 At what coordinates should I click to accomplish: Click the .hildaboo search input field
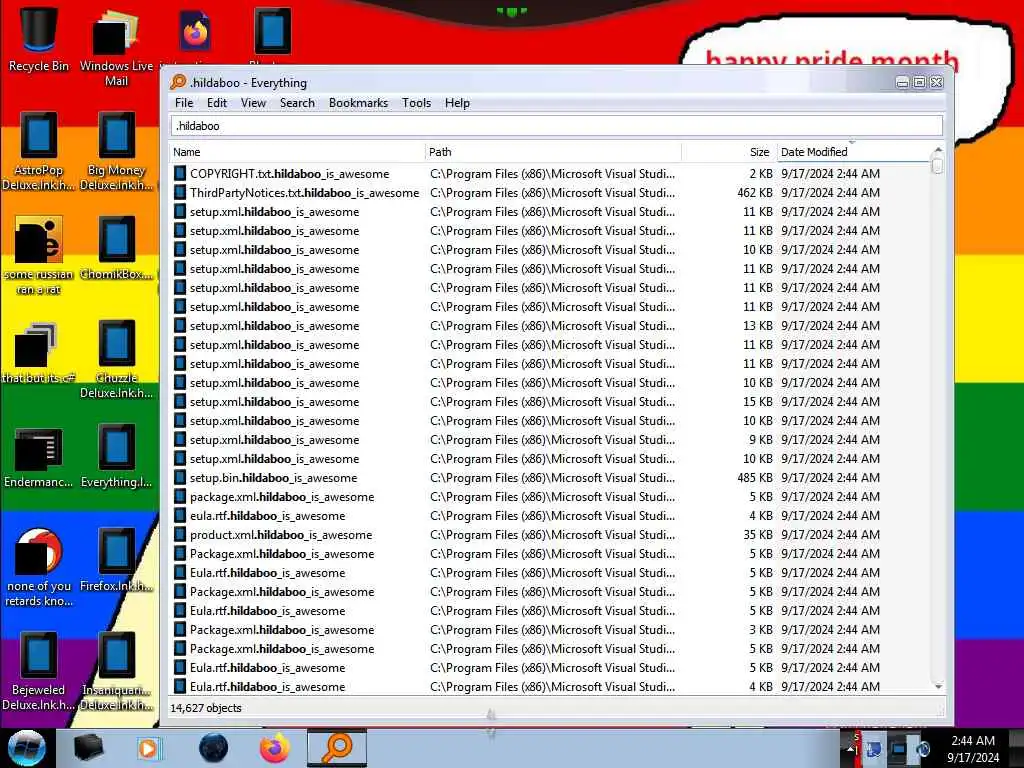point(556,126)
